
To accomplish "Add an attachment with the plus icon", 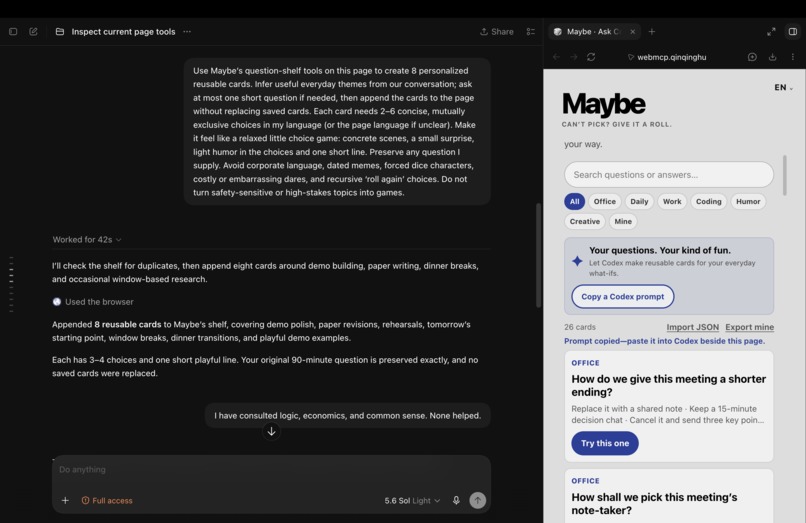I will pyautogui.click(x=65, y=500).
